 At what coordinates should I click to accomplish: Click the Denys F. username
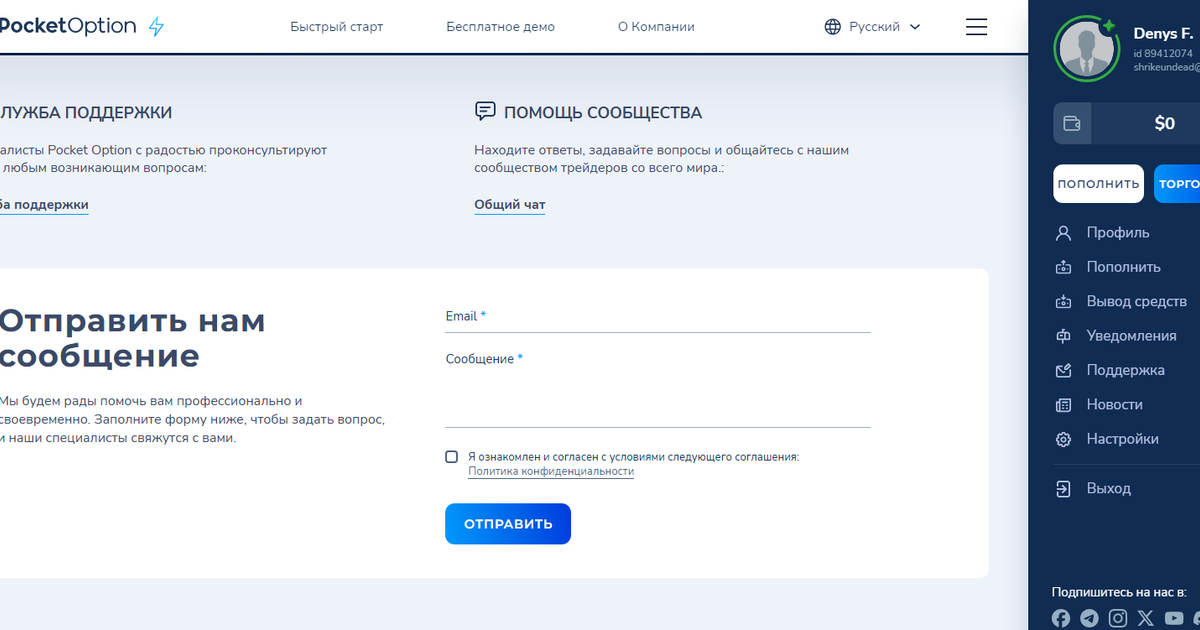tap(1163, 33)
